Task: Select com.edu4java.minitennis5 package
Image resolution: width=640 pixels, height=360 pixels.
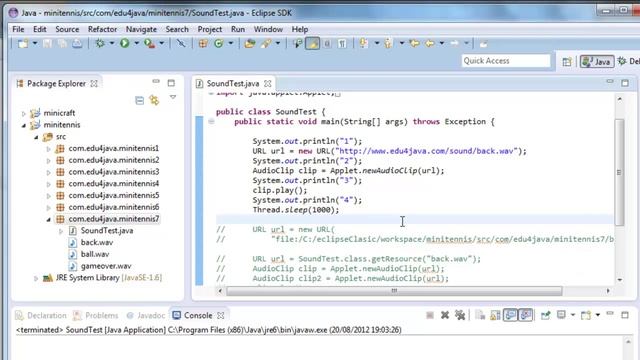Action: [113, 196]
